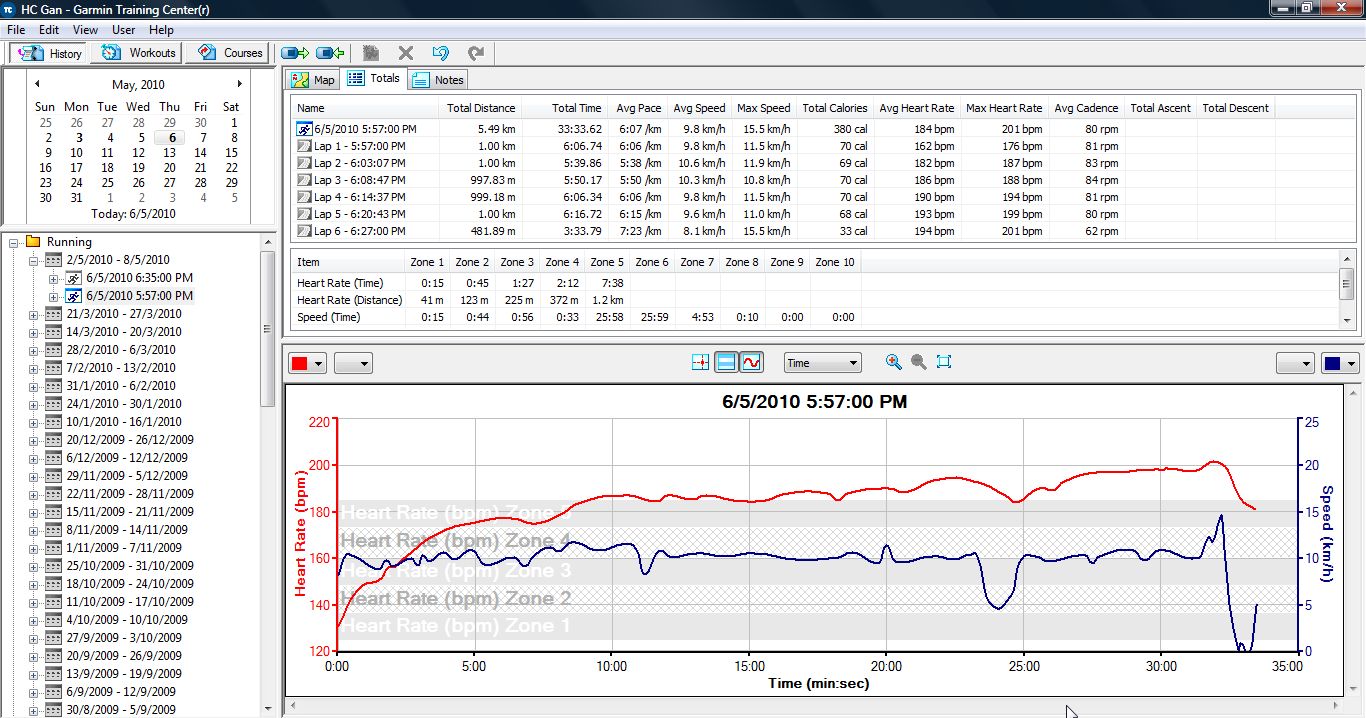Image resolution: width=1366 pixels, height=718 pixels.
Task: Click the Undo toolbar icon
Action: [x=440, y=53]
